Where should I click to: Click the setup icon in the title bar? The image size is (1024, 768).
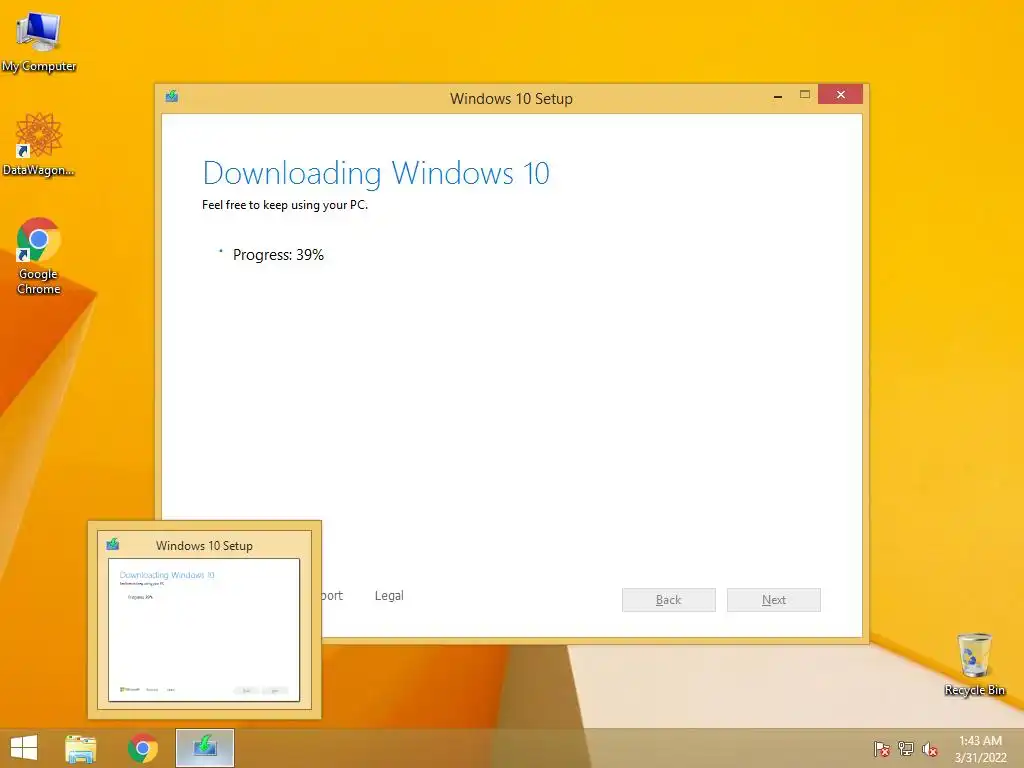pyautogui.click(x=172, y=97)
